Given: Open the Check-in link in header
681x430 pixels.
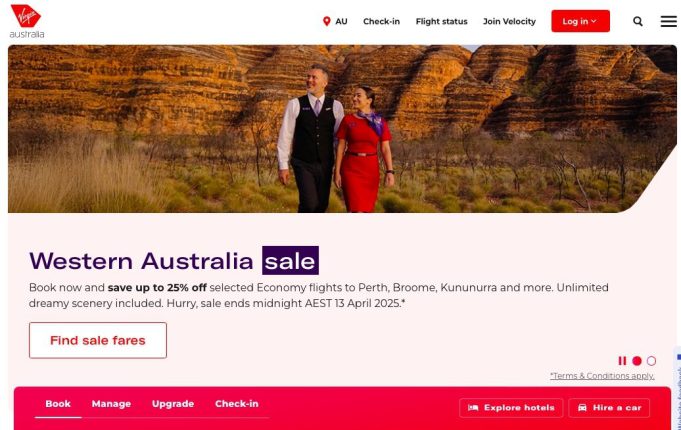Looking at the screenshot, I should pos(381,21).
